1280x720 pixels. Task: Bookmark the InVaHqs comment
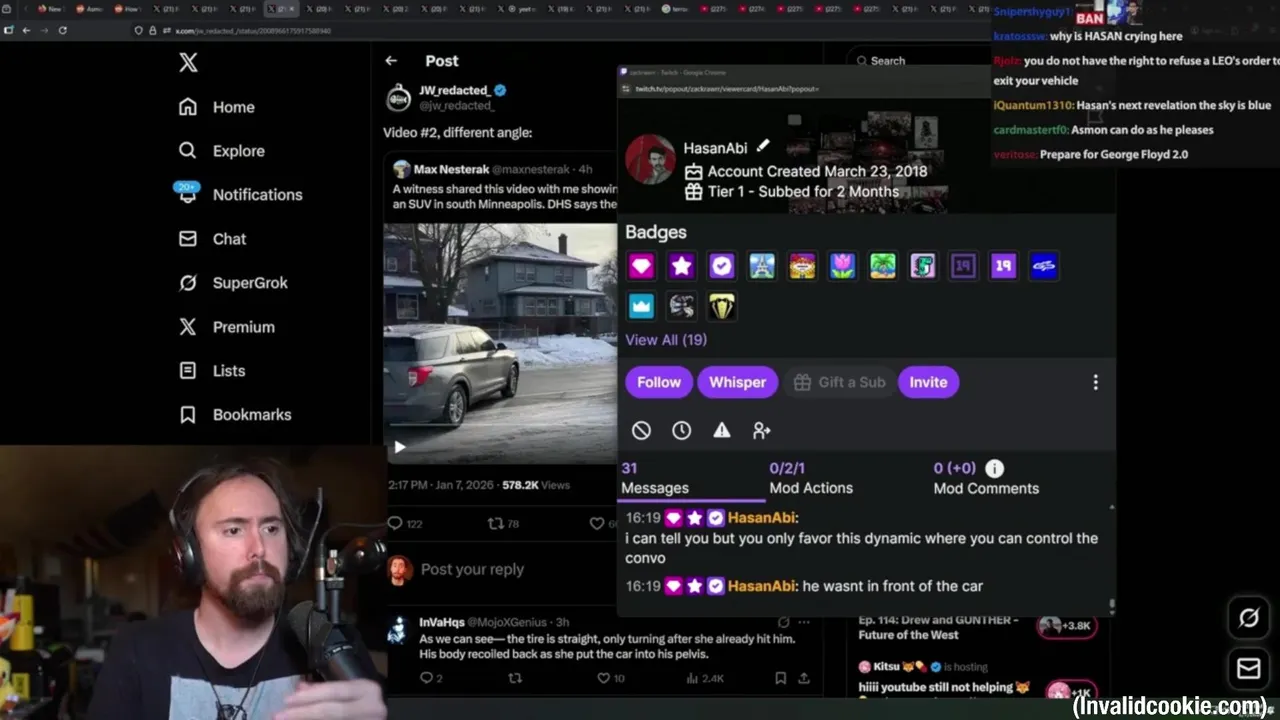click(x=780, y=678)
